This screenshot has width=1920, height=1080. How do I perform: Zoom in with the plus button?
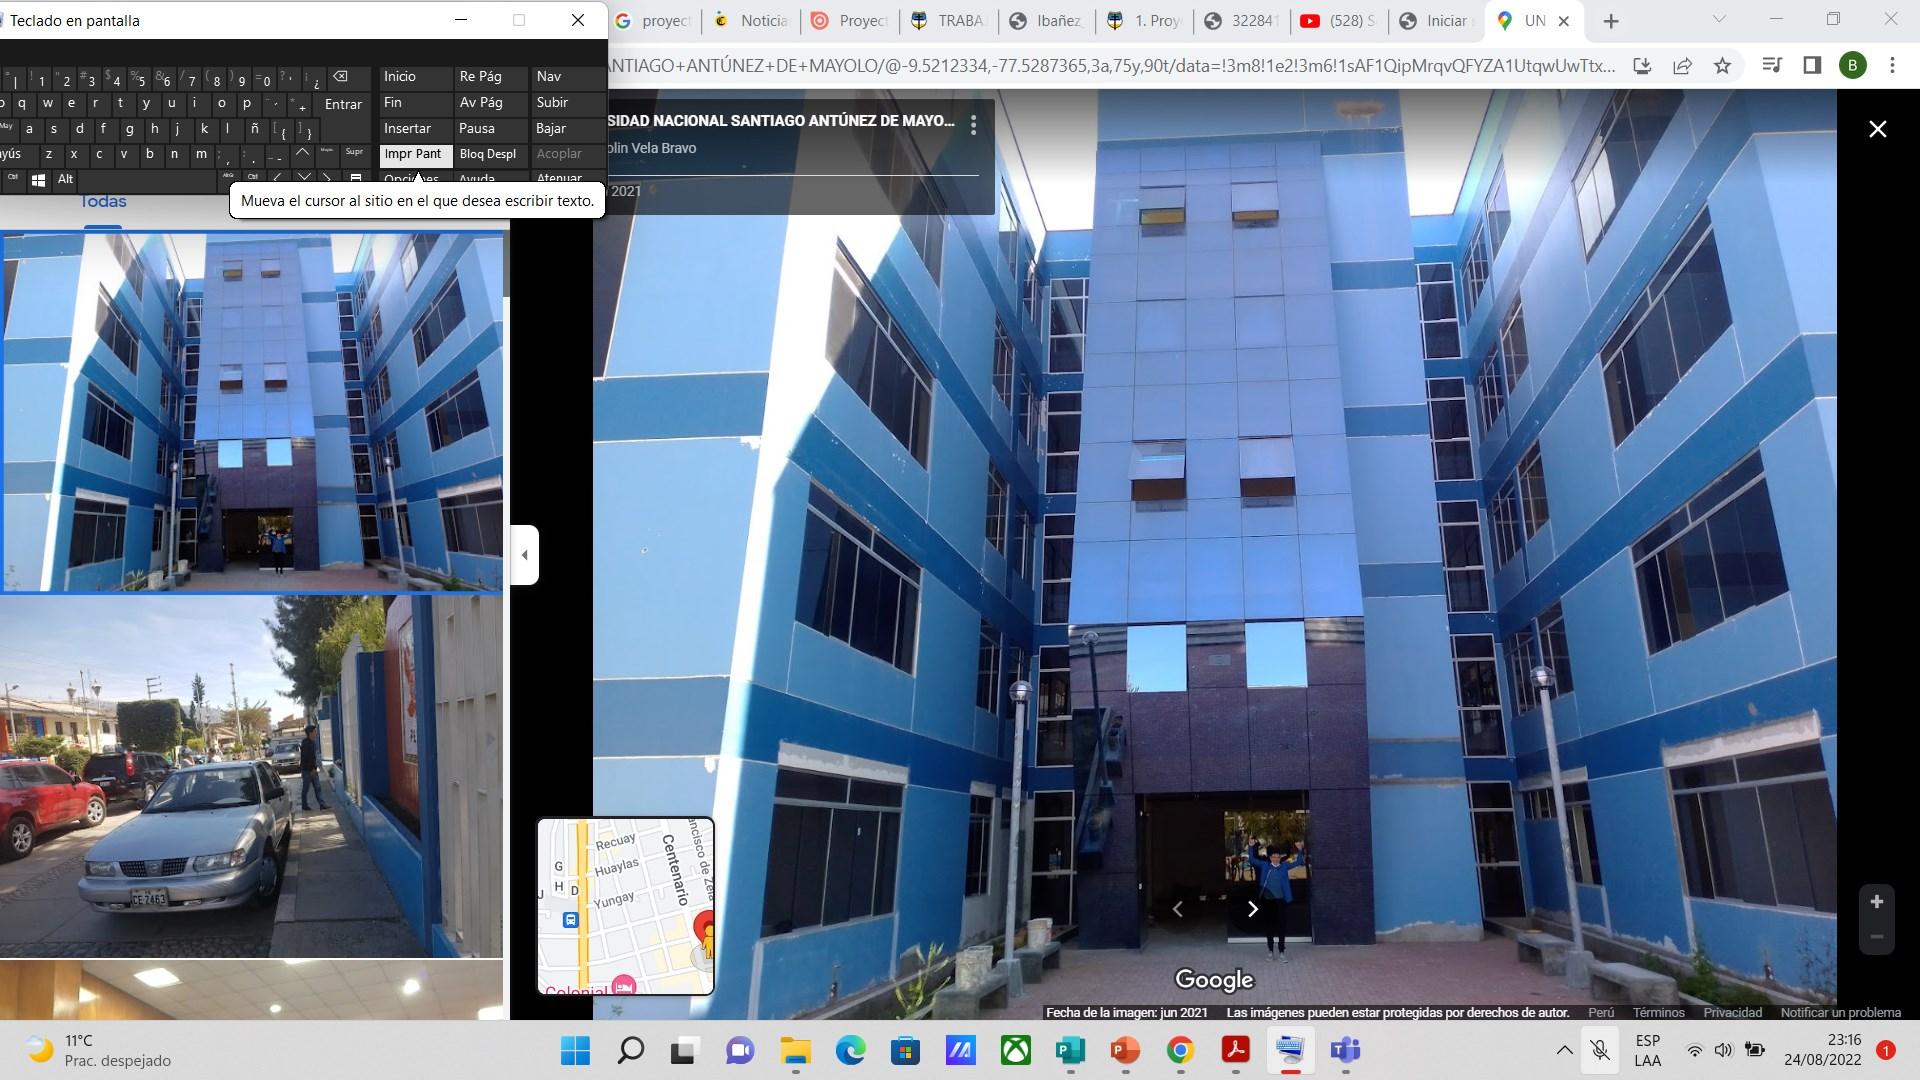pos(1877,902)
